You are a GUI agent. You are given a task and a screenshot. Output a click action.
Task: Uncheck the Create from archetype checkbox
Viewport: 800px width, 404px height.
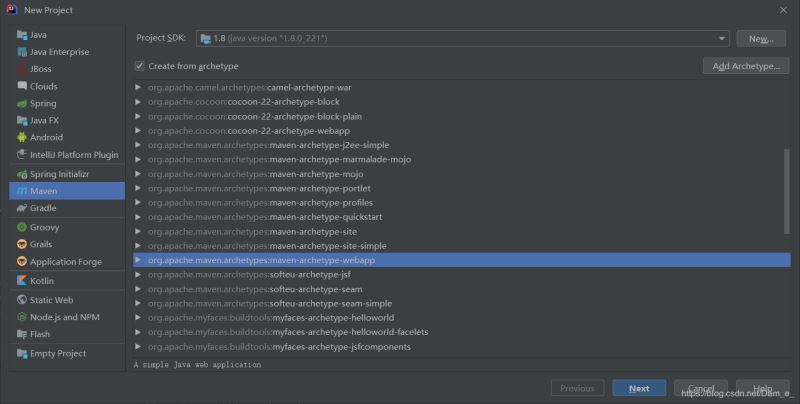[140, 66]
